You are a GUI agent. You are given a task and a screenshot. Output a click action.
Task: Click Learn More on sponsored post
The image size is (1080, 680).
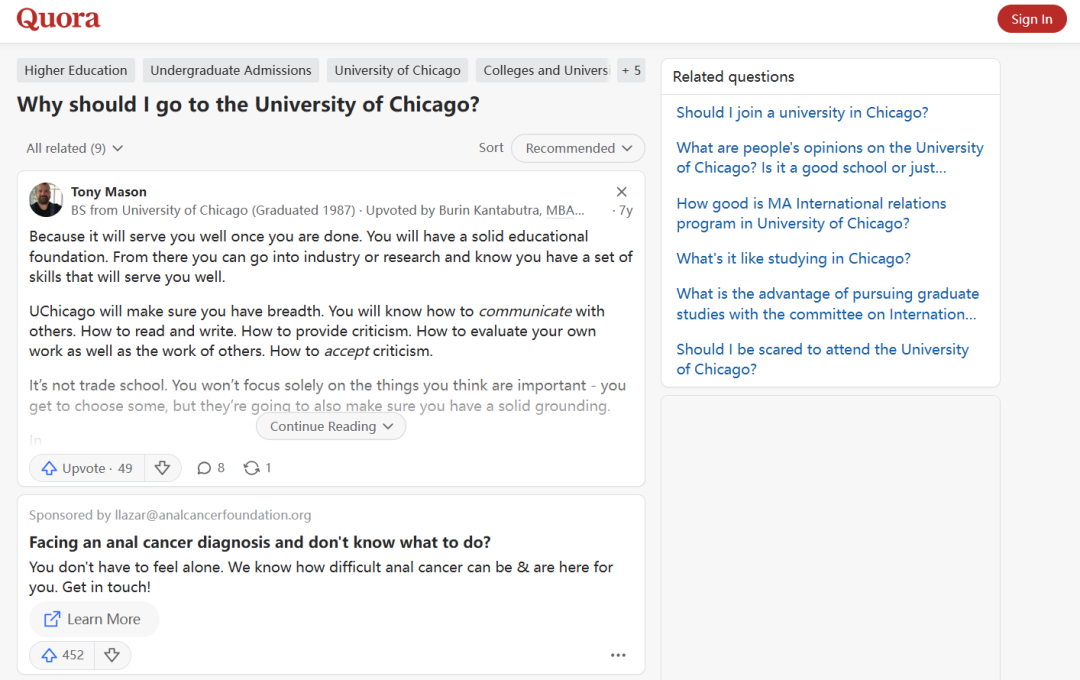pos(93,619)
